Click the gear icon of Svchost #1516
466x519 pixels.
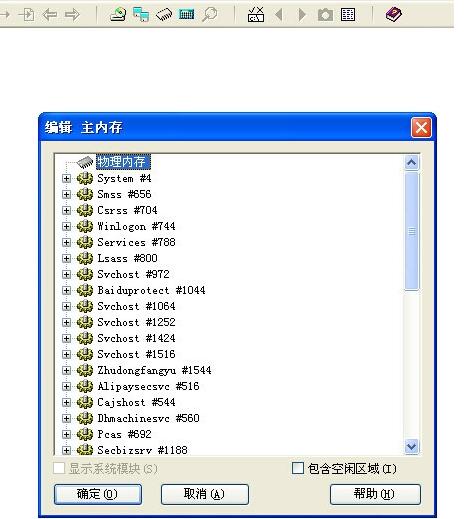point(85,354)
